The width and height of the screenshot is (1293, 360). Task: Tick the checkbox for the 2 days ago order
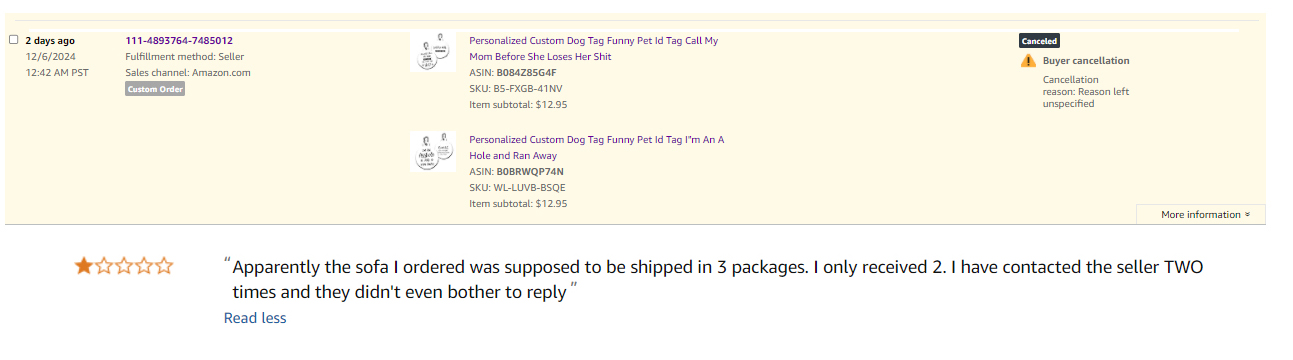click(x=14, y=40)
